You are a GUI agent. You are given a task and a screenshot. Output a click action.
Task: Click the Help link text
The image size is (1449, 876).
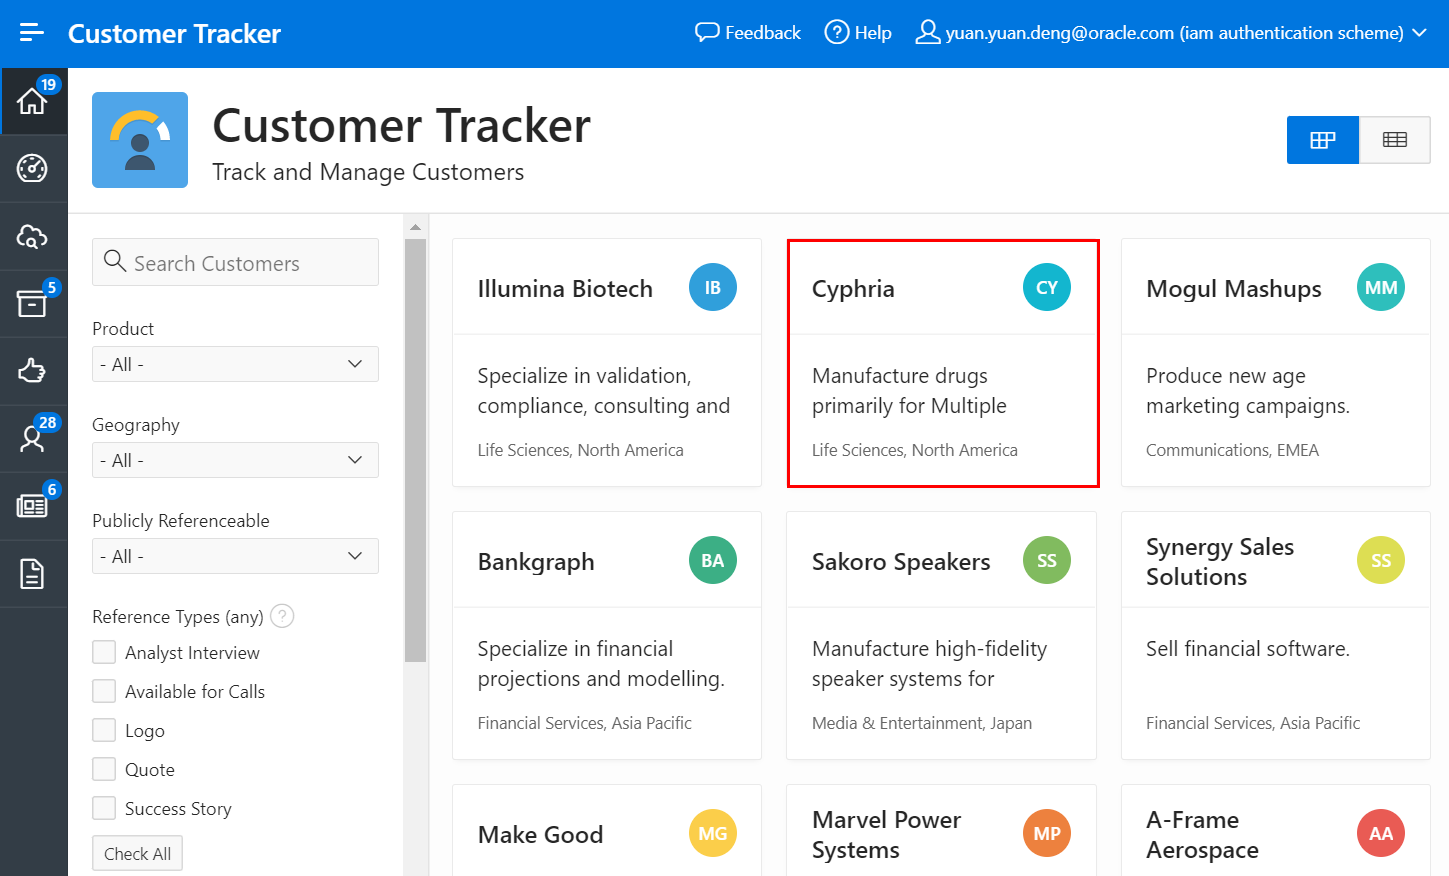point(873,33)
